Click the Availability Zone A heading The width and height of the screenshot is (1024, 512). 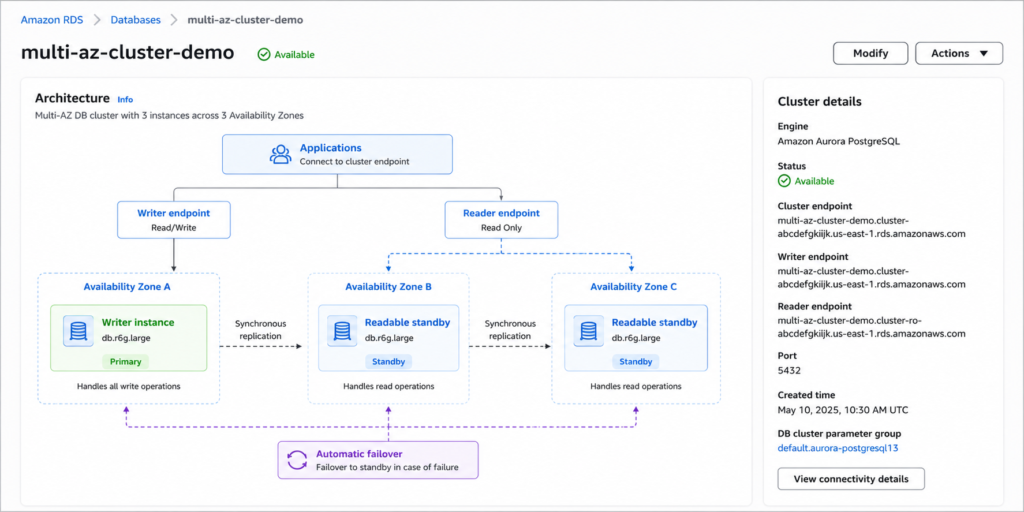click(129, 286)
